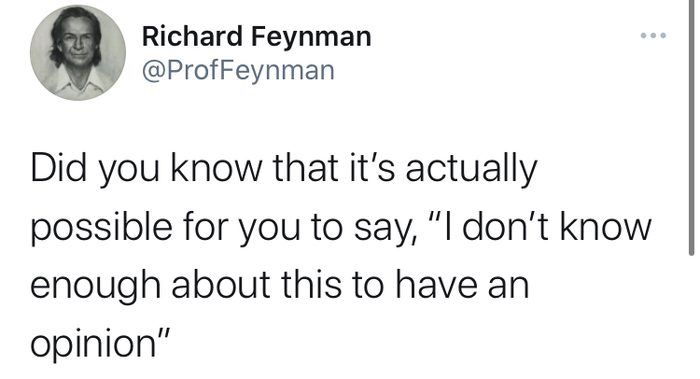This screenshot has height=379, width=700.
Task: Click the tweet line starting "enough about this"
Action: [x=279, y=285]
